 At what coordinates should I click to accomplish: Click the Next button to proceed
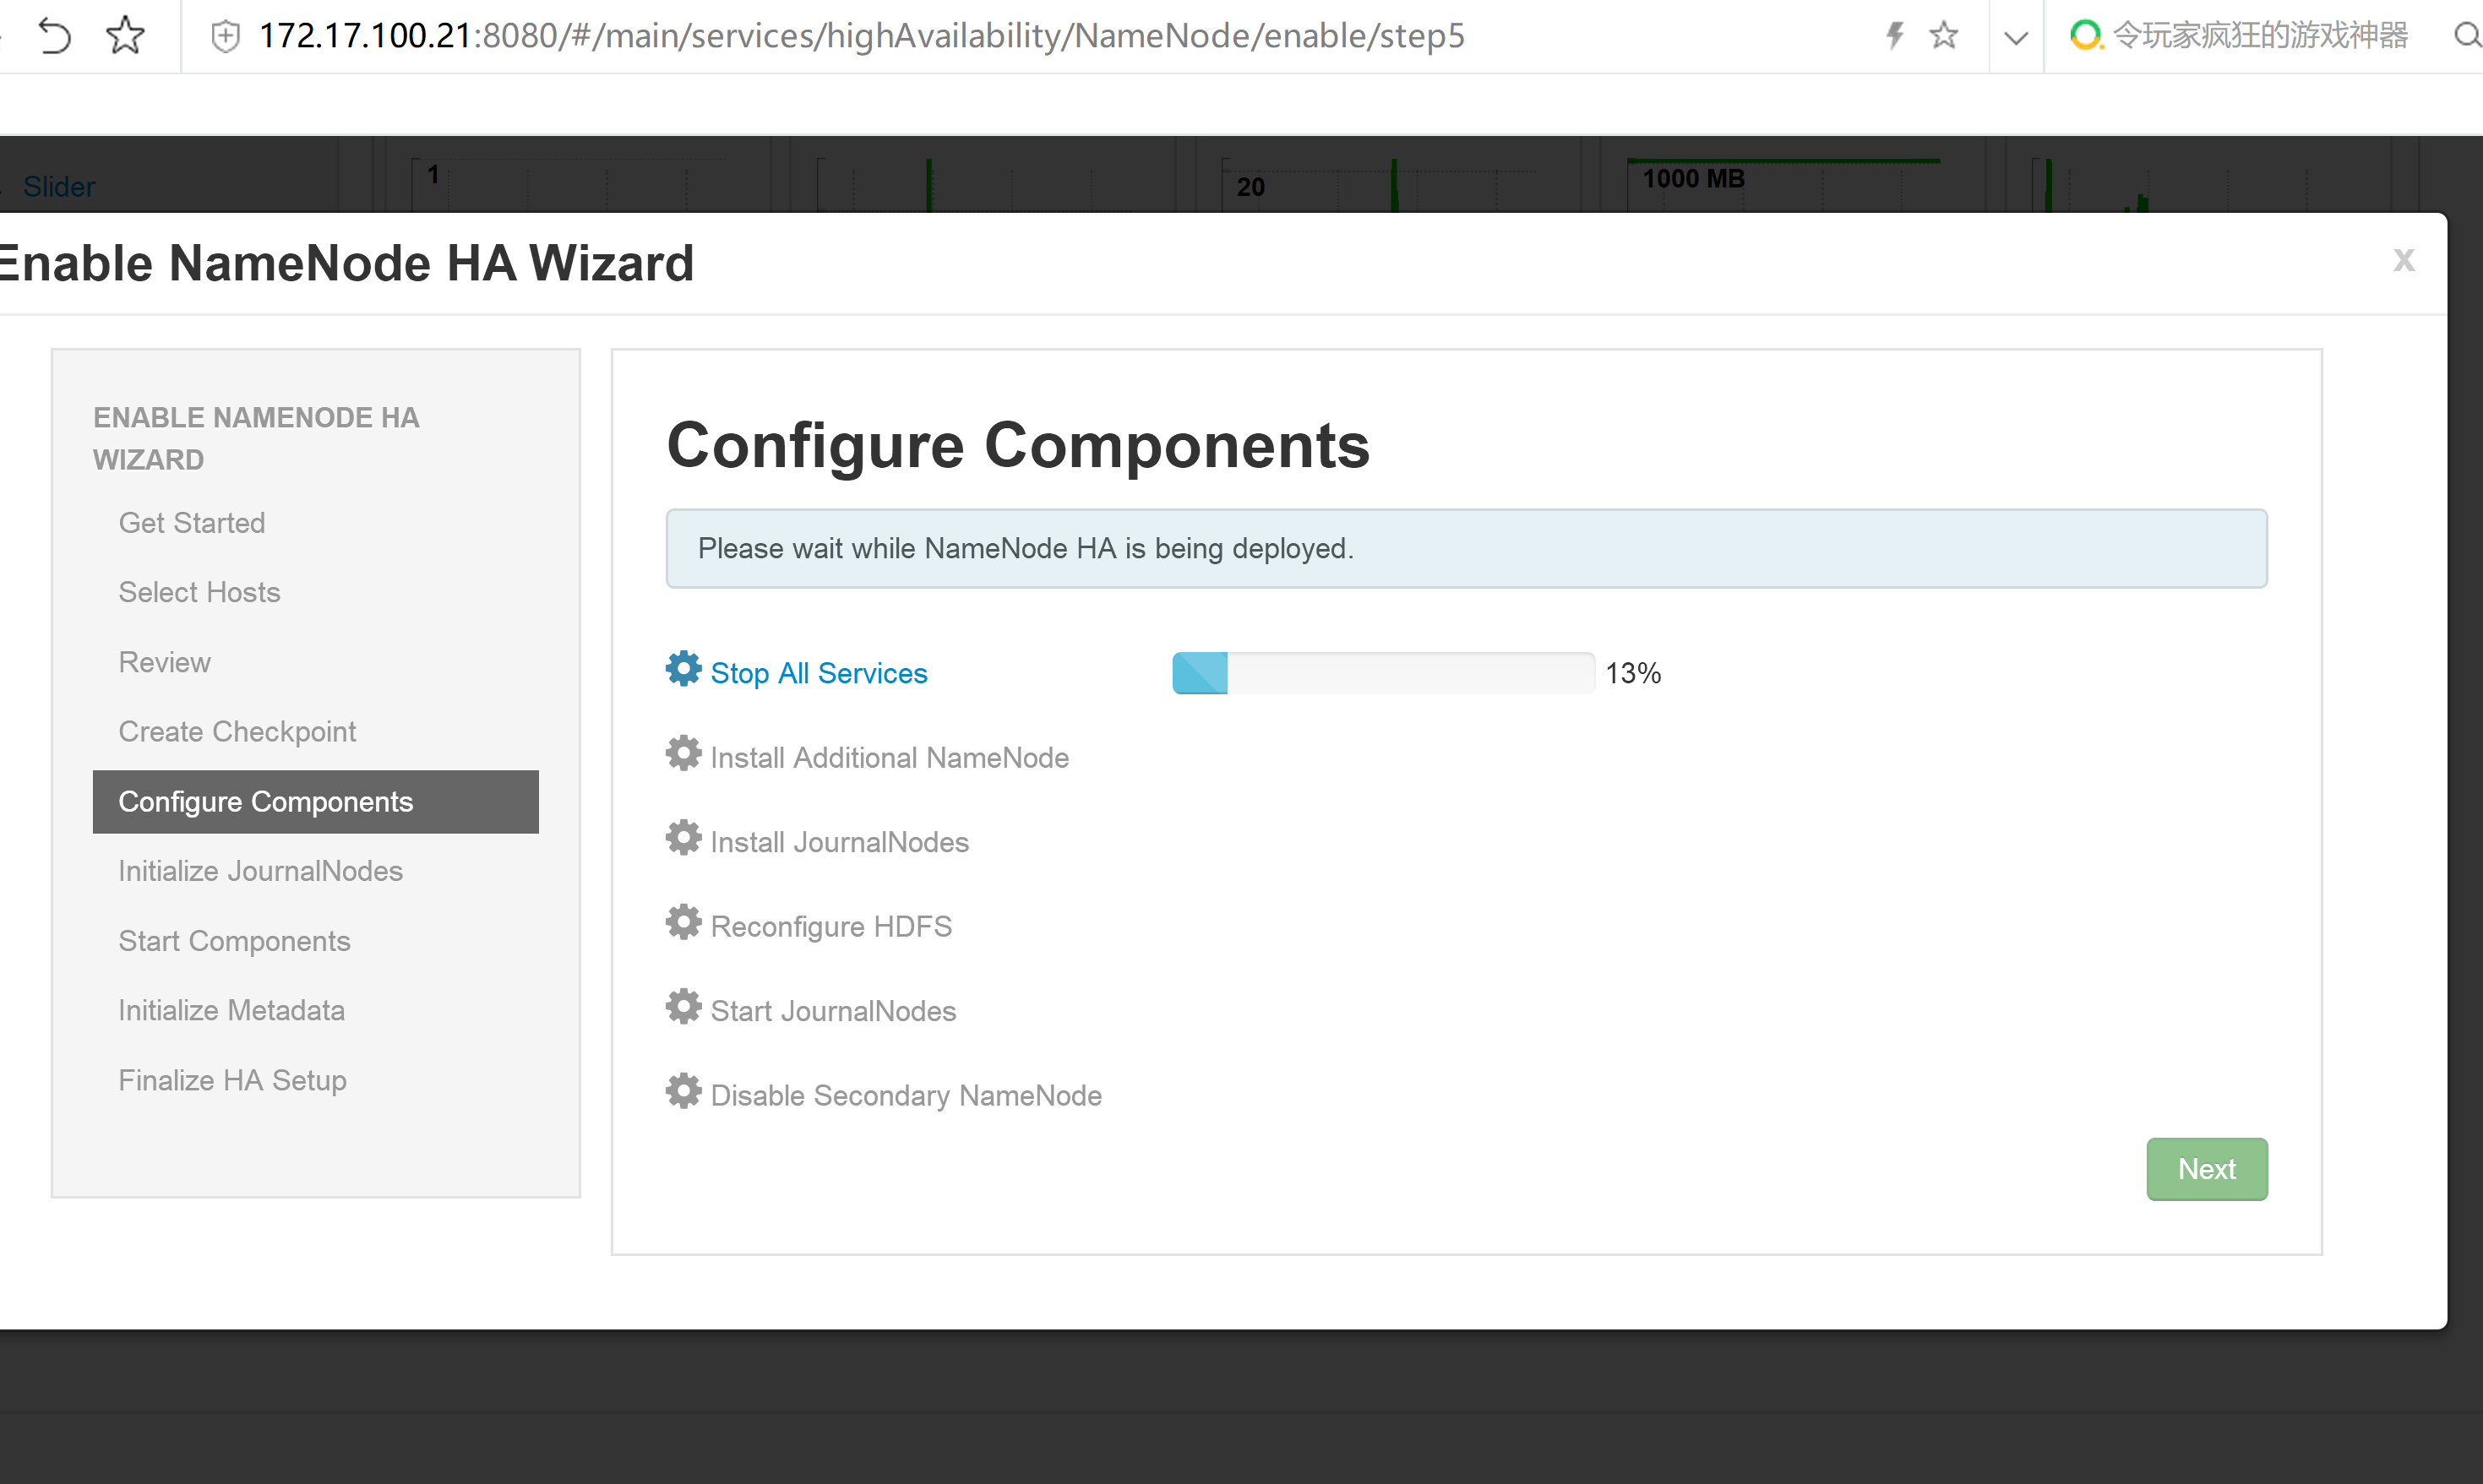[x=2206, y=1168]
